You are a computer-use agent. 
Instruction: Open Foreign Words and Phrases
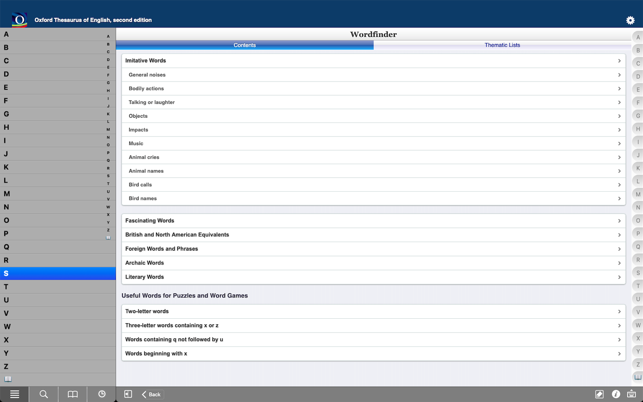point(374,249)
